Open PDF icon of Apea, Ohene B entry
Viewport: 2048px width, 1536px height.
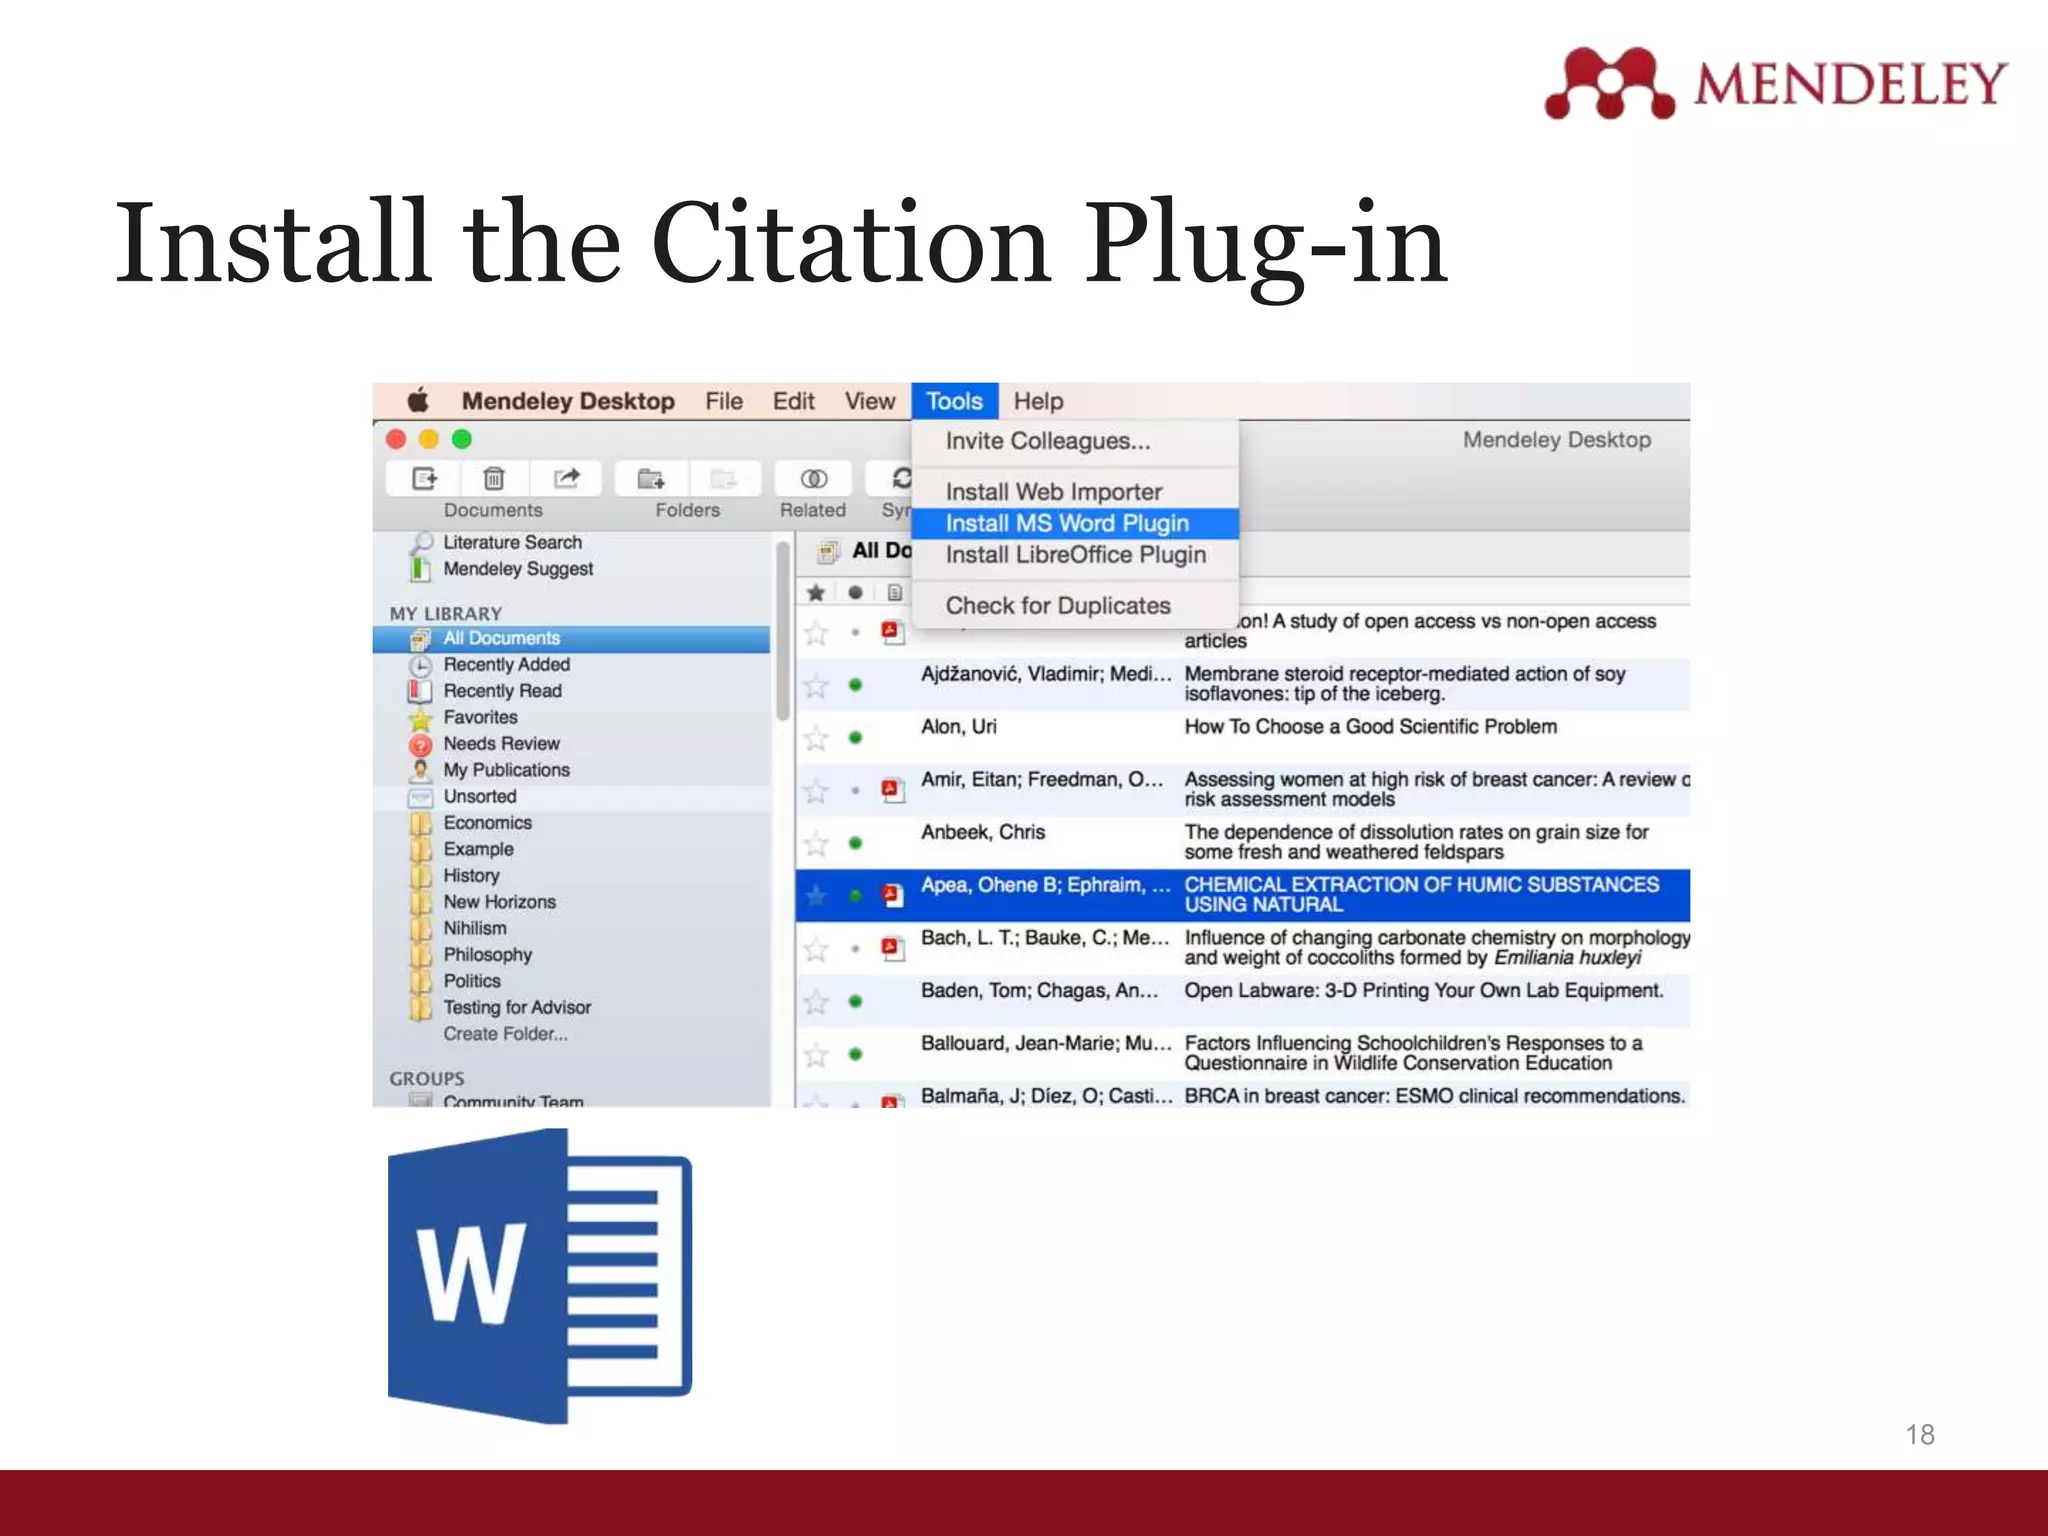pos(892,895)
